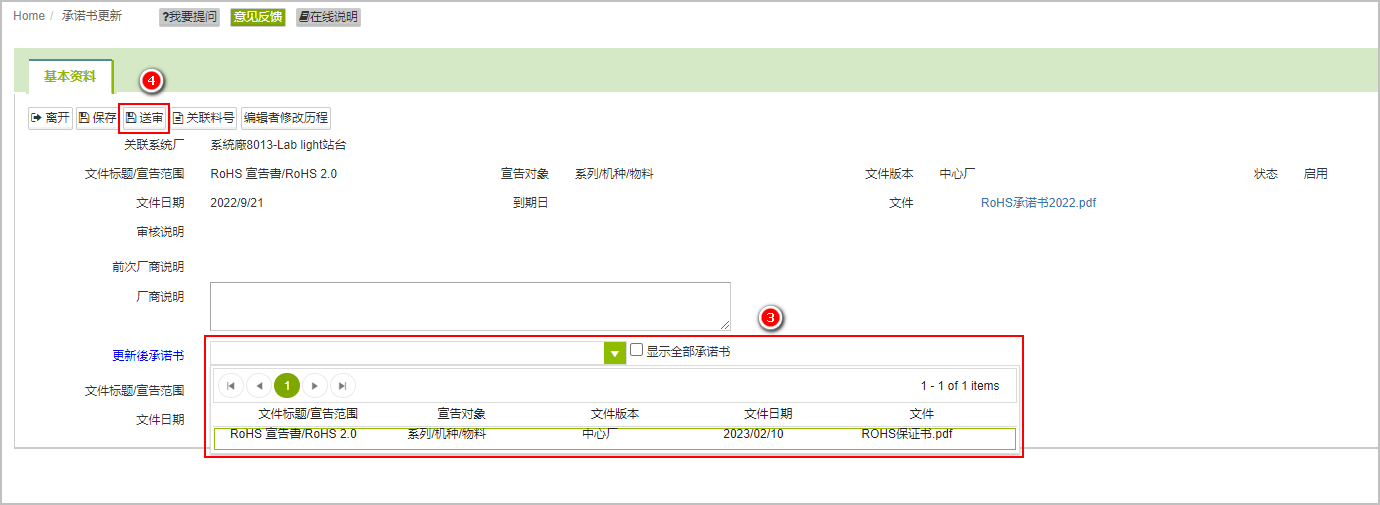Click the 关联料号 toolbar button
This screenshot has height=505, width=1380.
point(204,118)
